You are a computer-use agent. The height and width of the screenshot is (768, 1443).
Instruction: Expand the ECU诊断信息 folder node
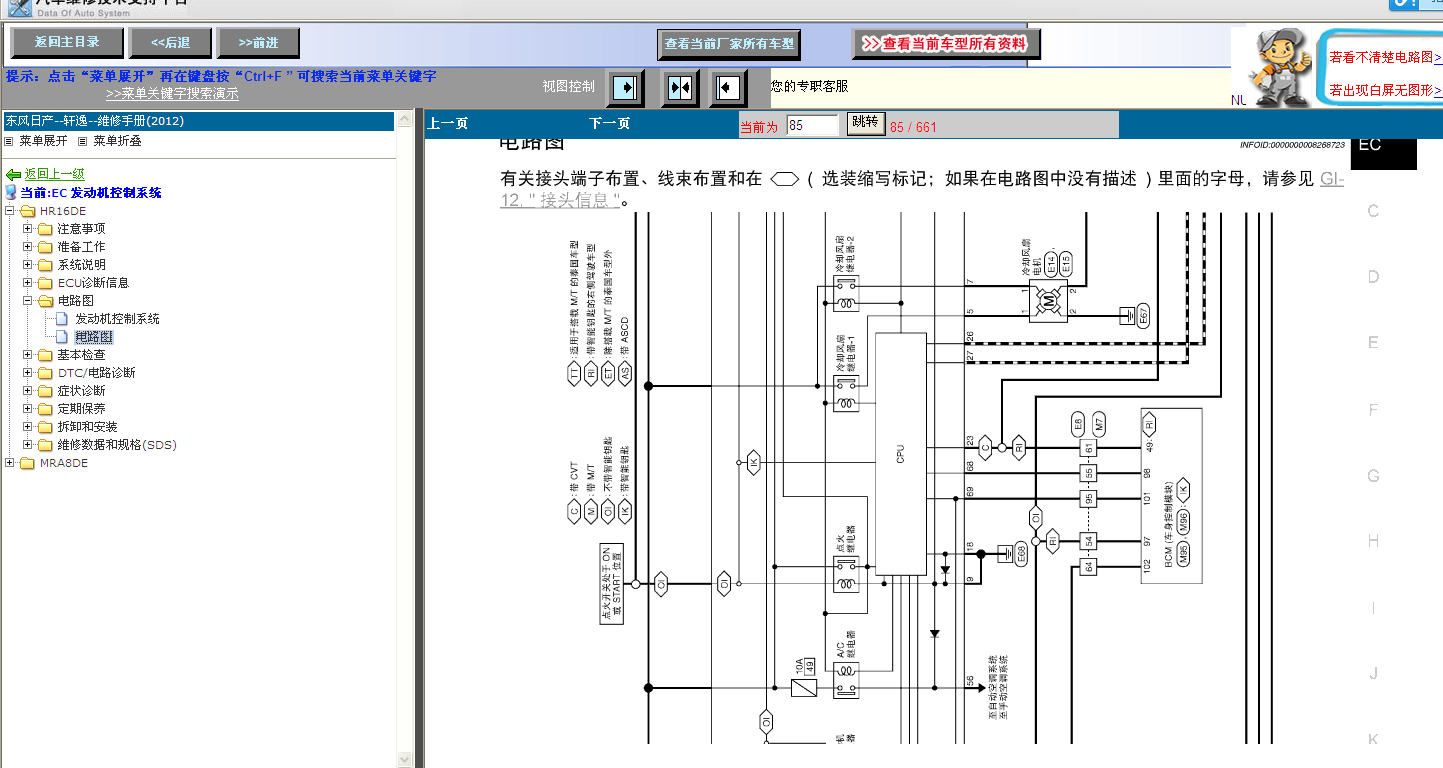(28, 283)
